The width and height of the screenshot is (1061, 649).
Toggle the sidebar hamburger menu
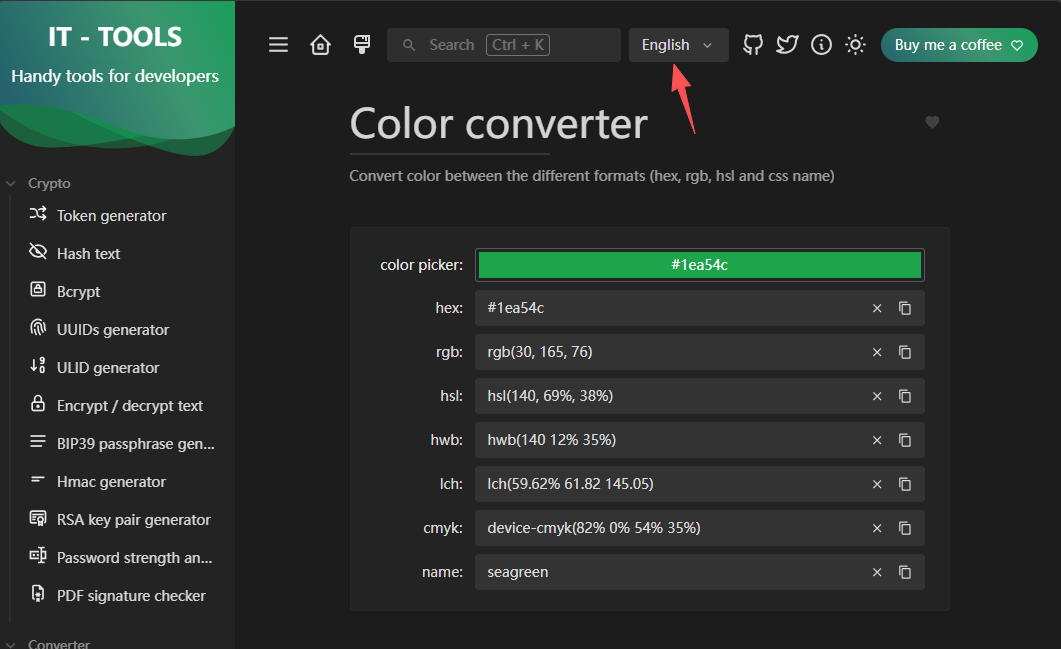coord(279,45)
